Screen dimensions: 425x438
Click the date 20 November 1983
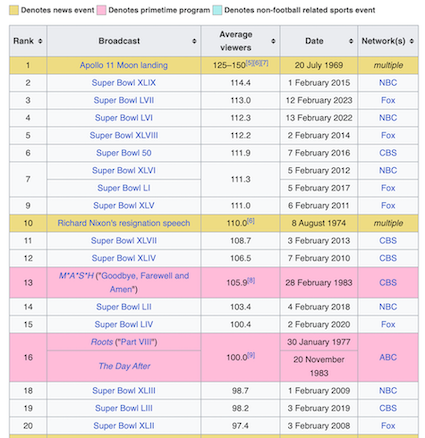319,366
